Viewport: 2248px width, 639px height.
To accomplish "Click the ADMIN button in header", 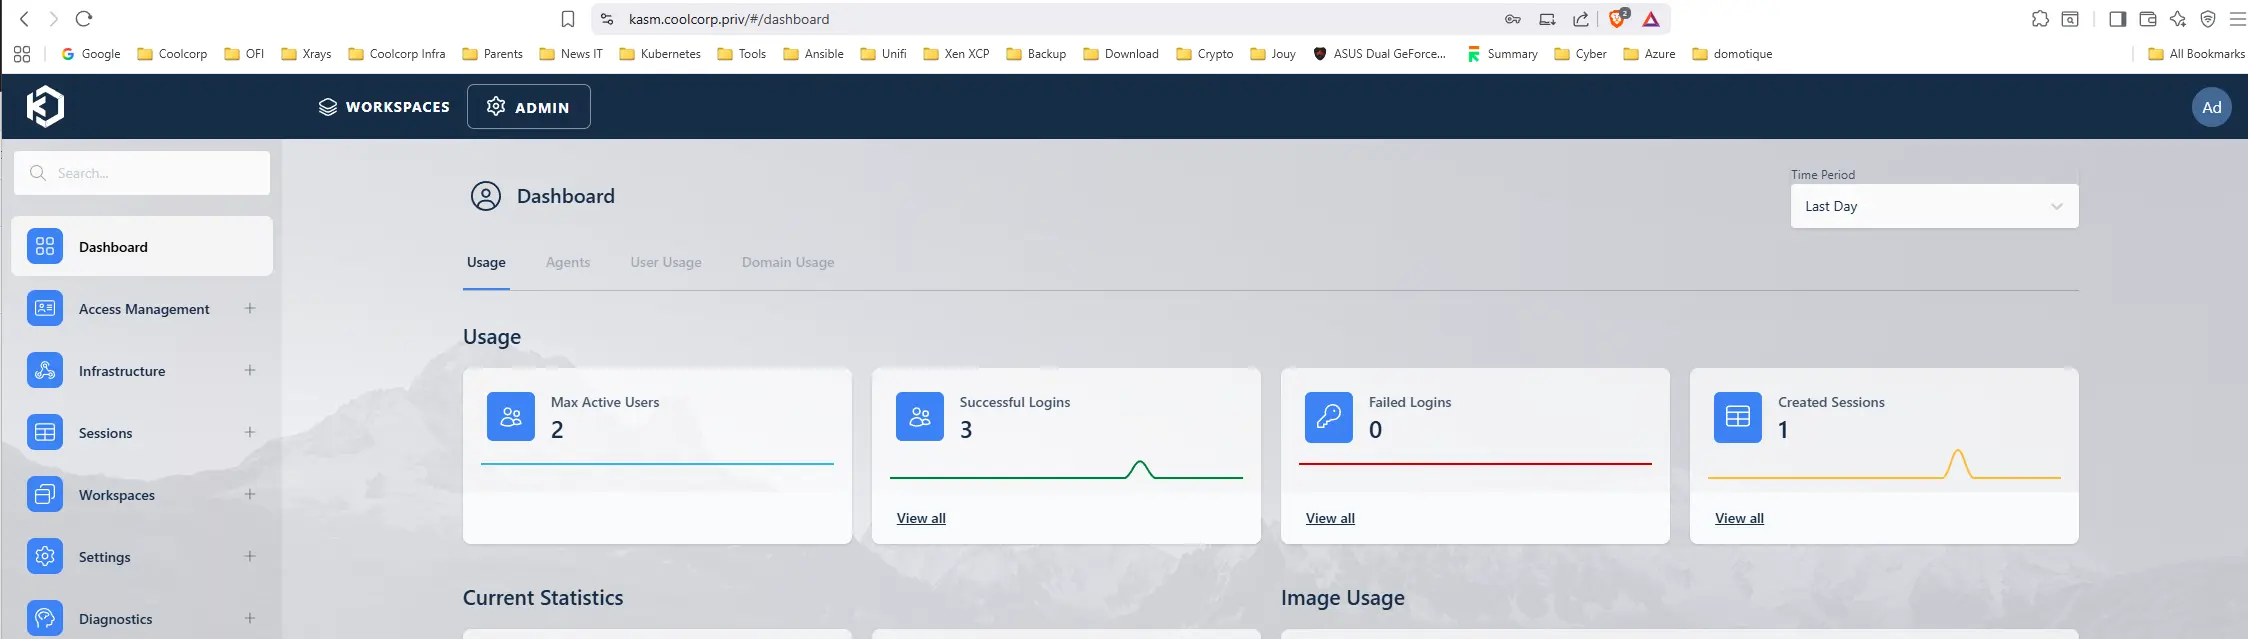I will [x=528, y=107].
